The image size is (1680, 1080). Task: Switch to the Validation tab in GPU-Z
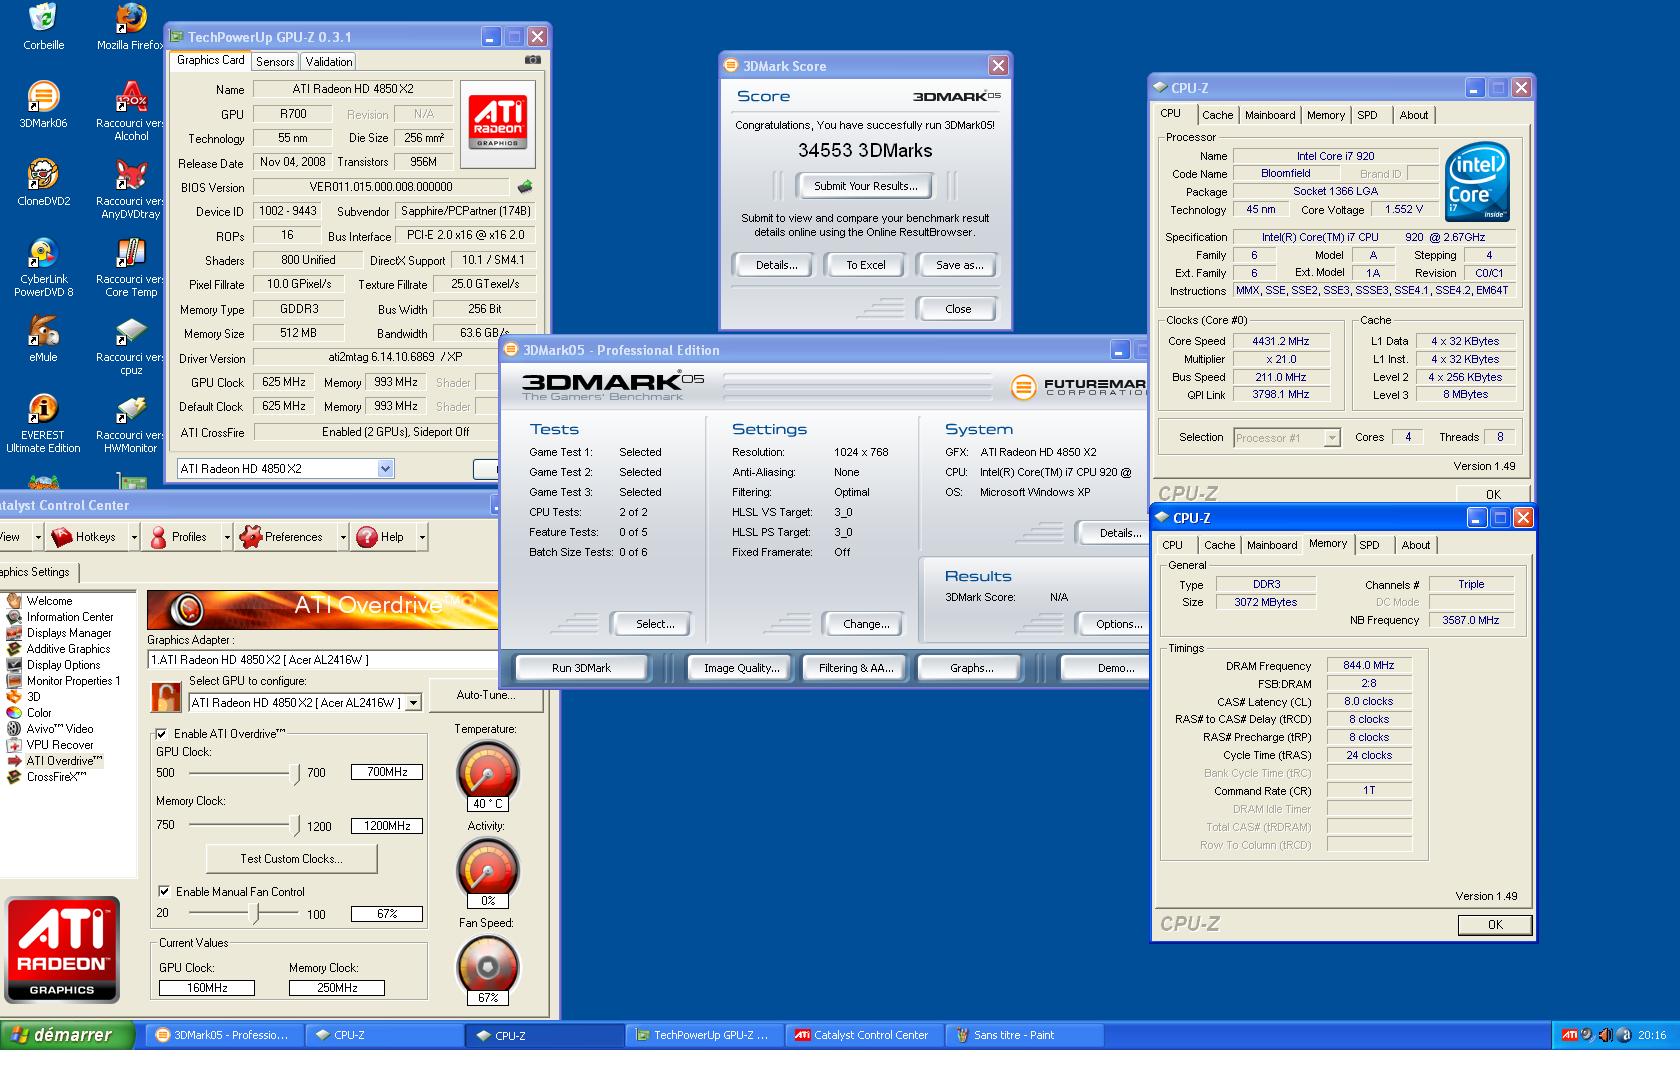pos(329,62)
